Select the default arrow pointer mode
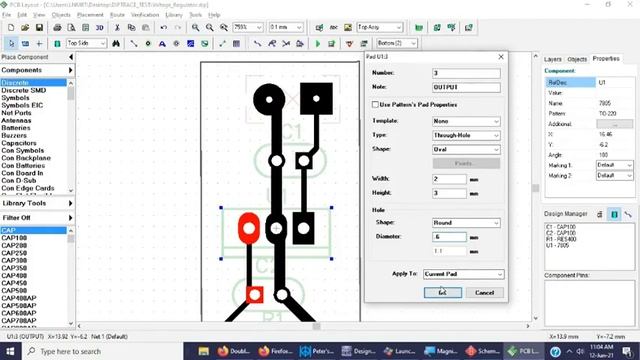Viewport: 640px width, 360px height. (11, 43)
